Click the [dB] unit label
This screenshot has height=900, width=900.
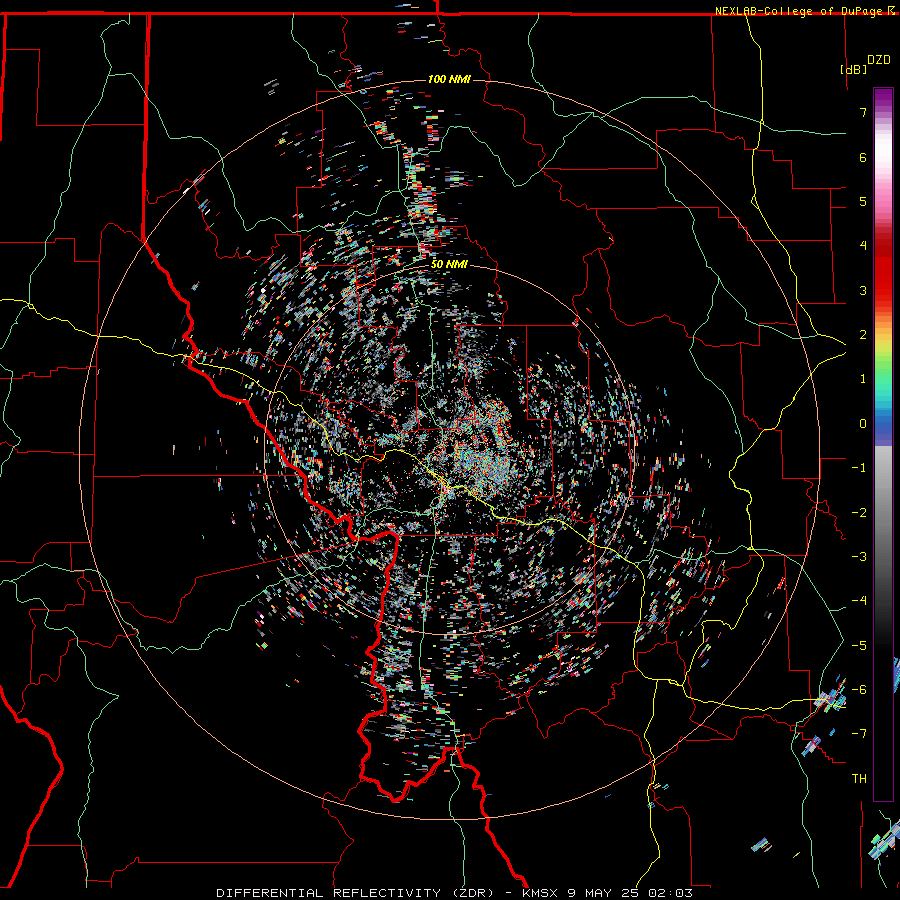(x=854, y=69)
